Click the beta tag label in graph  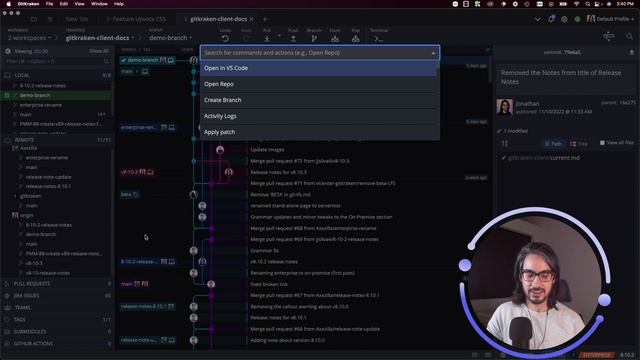(130, 194)
